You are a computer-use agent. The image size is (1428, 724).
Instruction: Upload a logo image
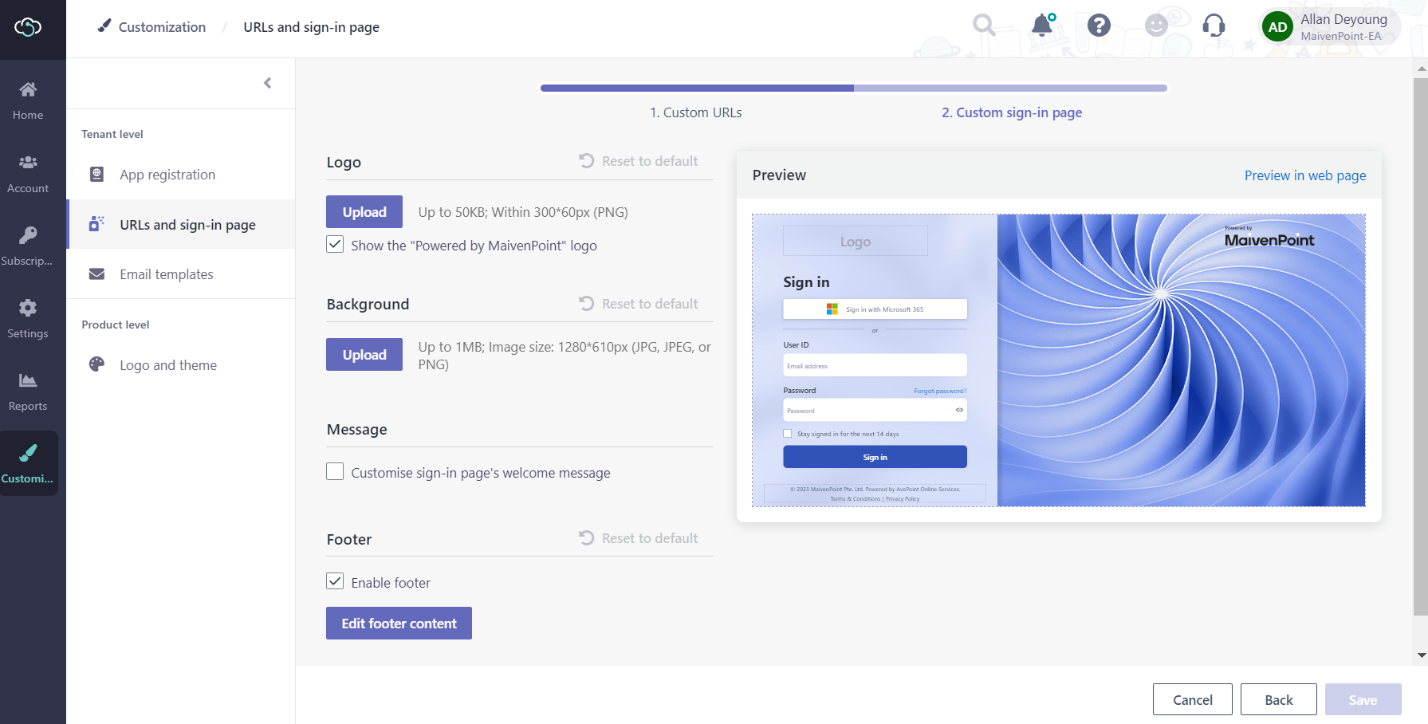364,212
